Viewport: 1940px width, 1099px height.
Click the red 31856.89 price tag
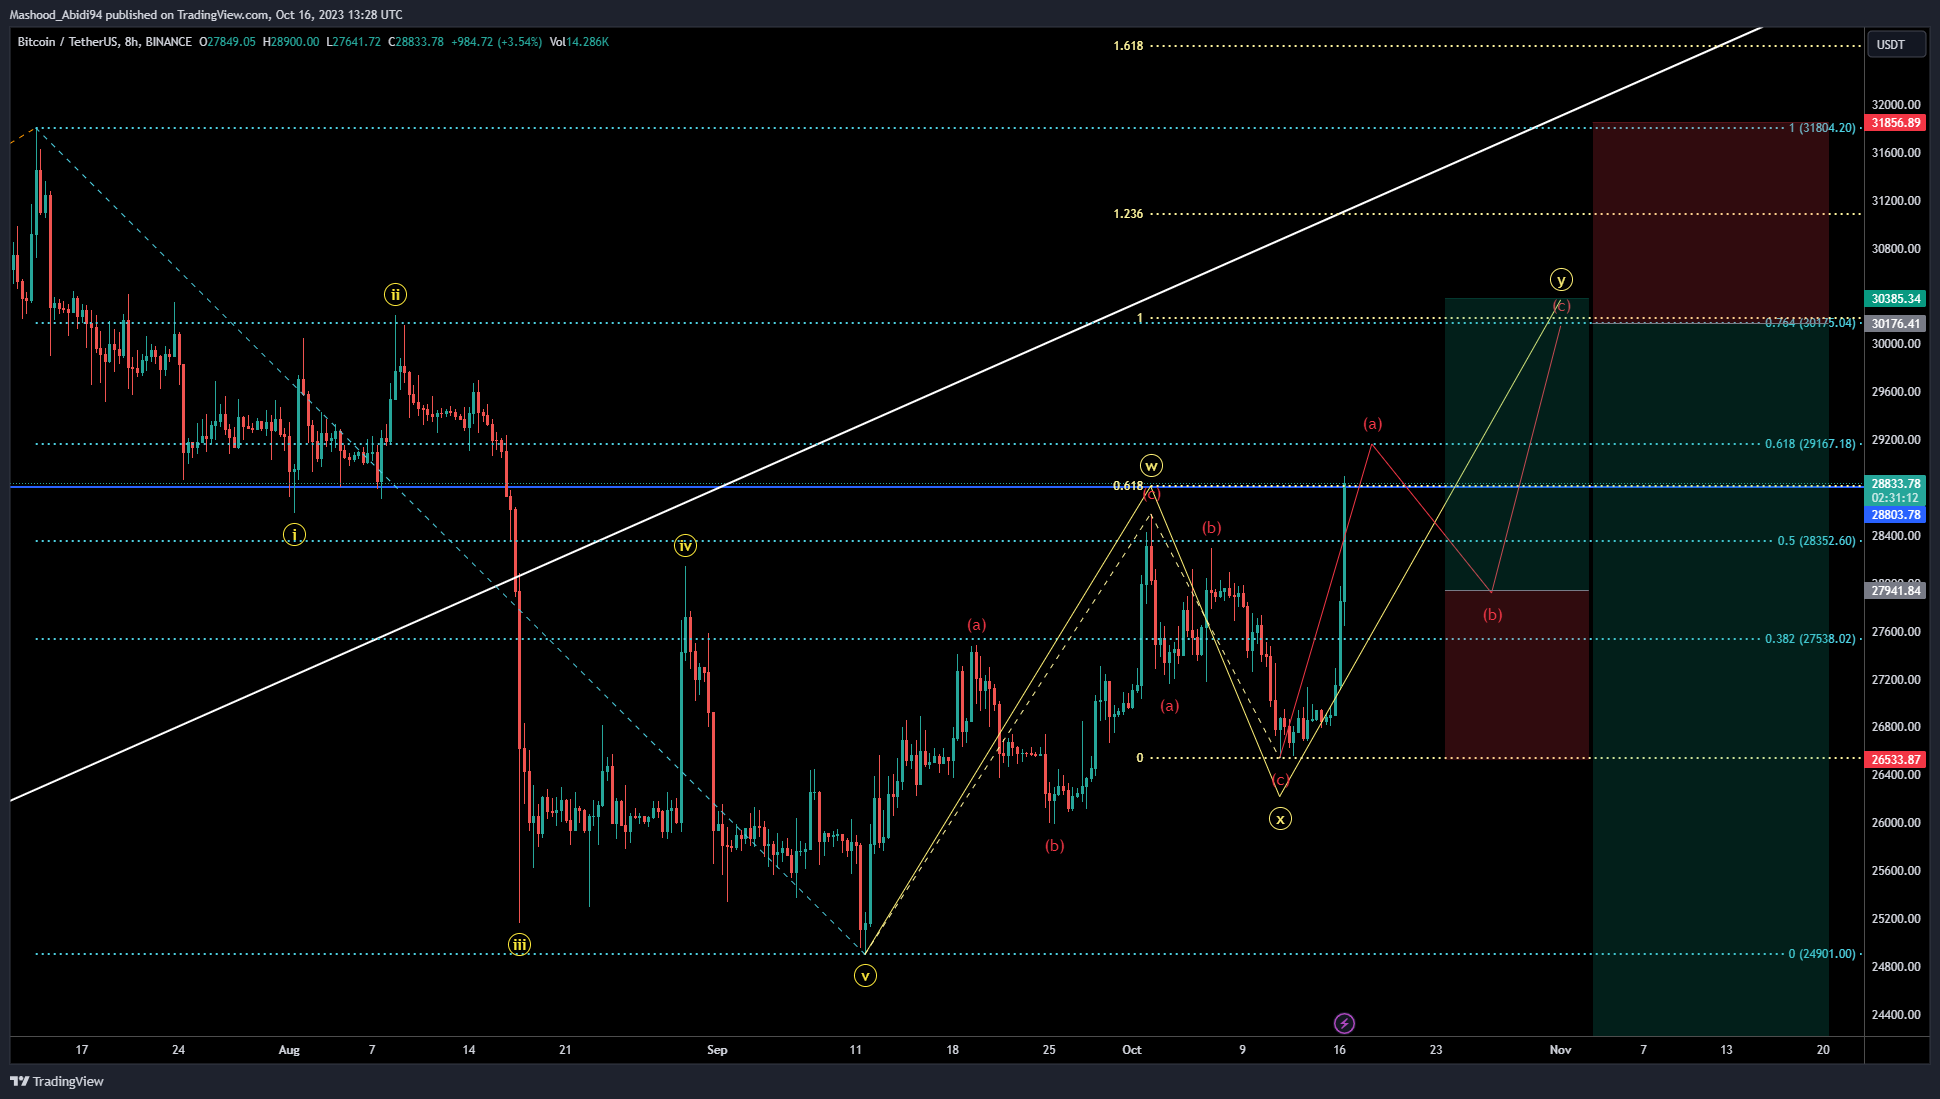1897,123
